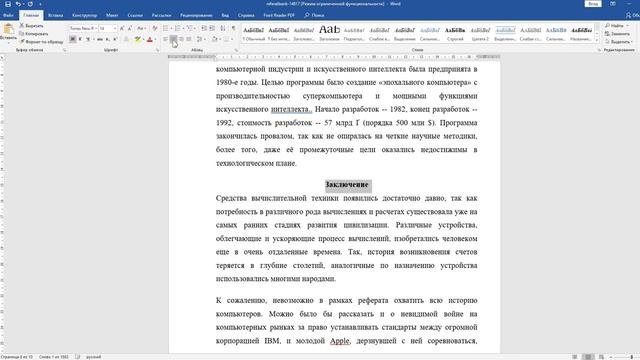Image resolution: width=640 pixels, height=360 pixels.
Task: Open the Foxit Reader PDF tab
Action: click(279, 15)
